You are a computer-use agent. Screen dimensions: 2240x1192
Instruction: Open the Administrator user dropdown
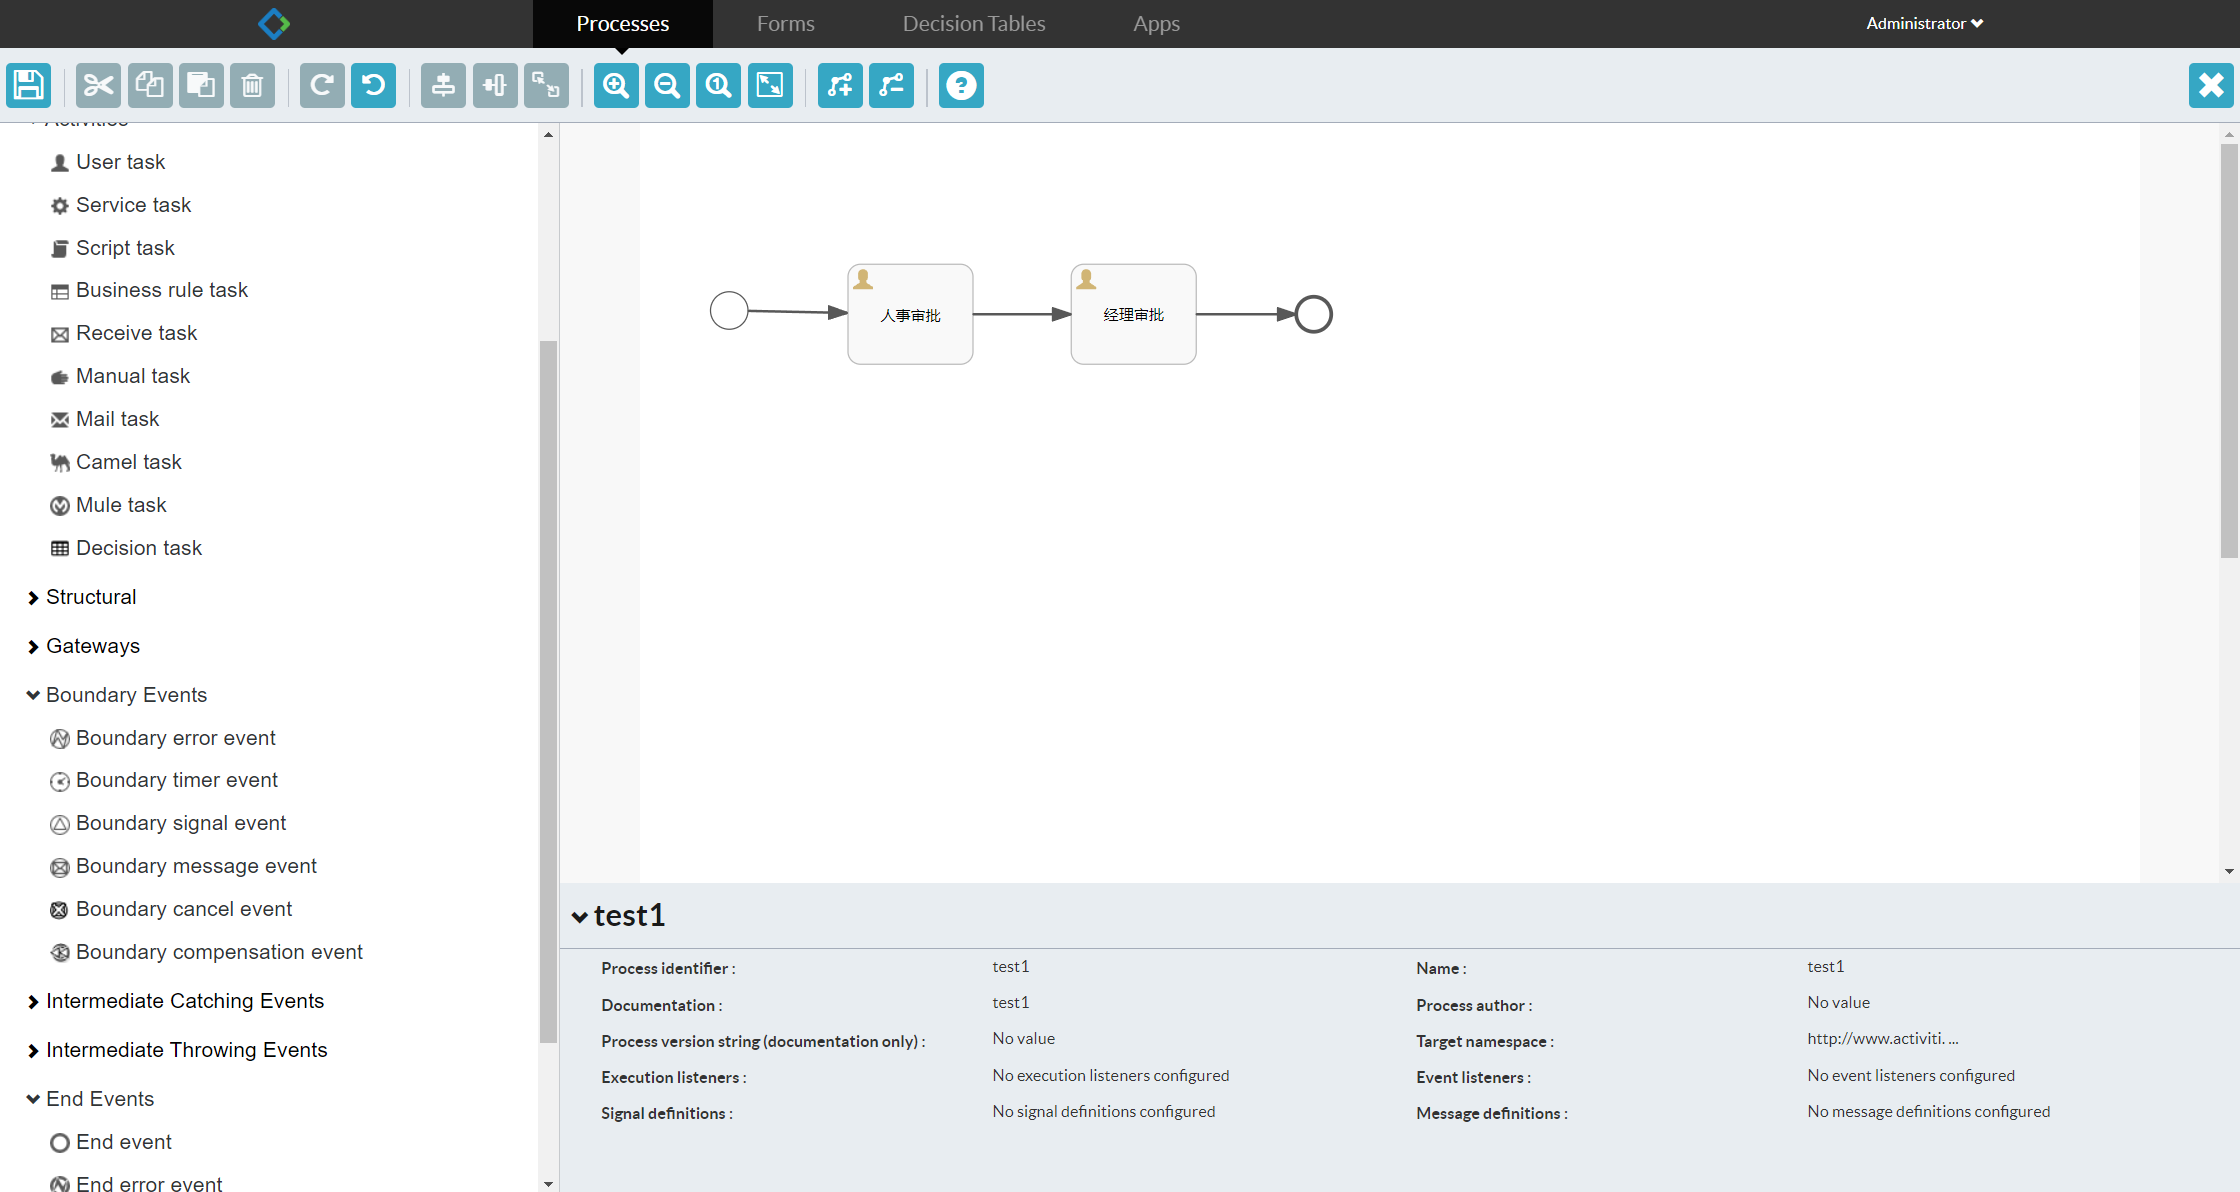[1924, 23]
